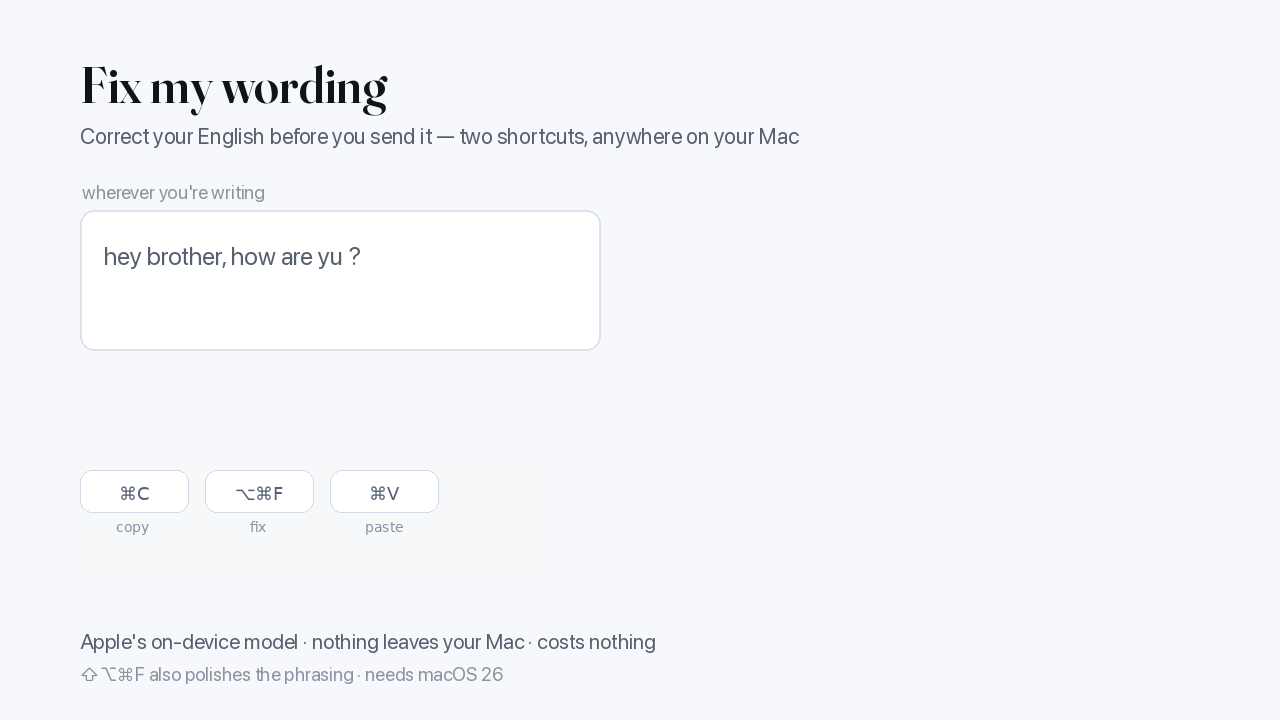Click the 'fix' caption
Screen dimensions: 1280x720
point(258,527)
